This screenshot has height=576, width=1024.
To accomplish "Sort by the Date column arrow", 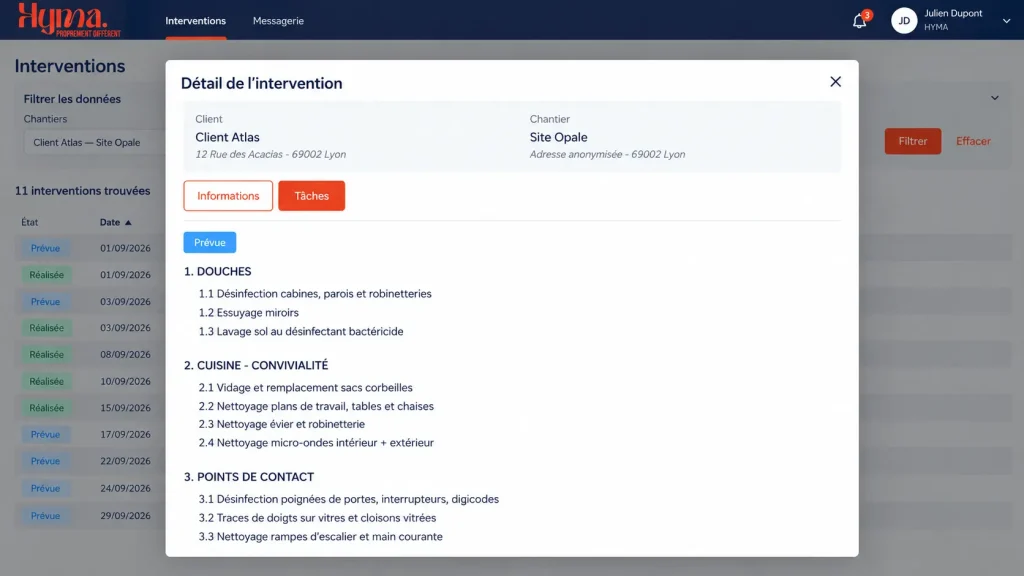I will click(128, 223).
